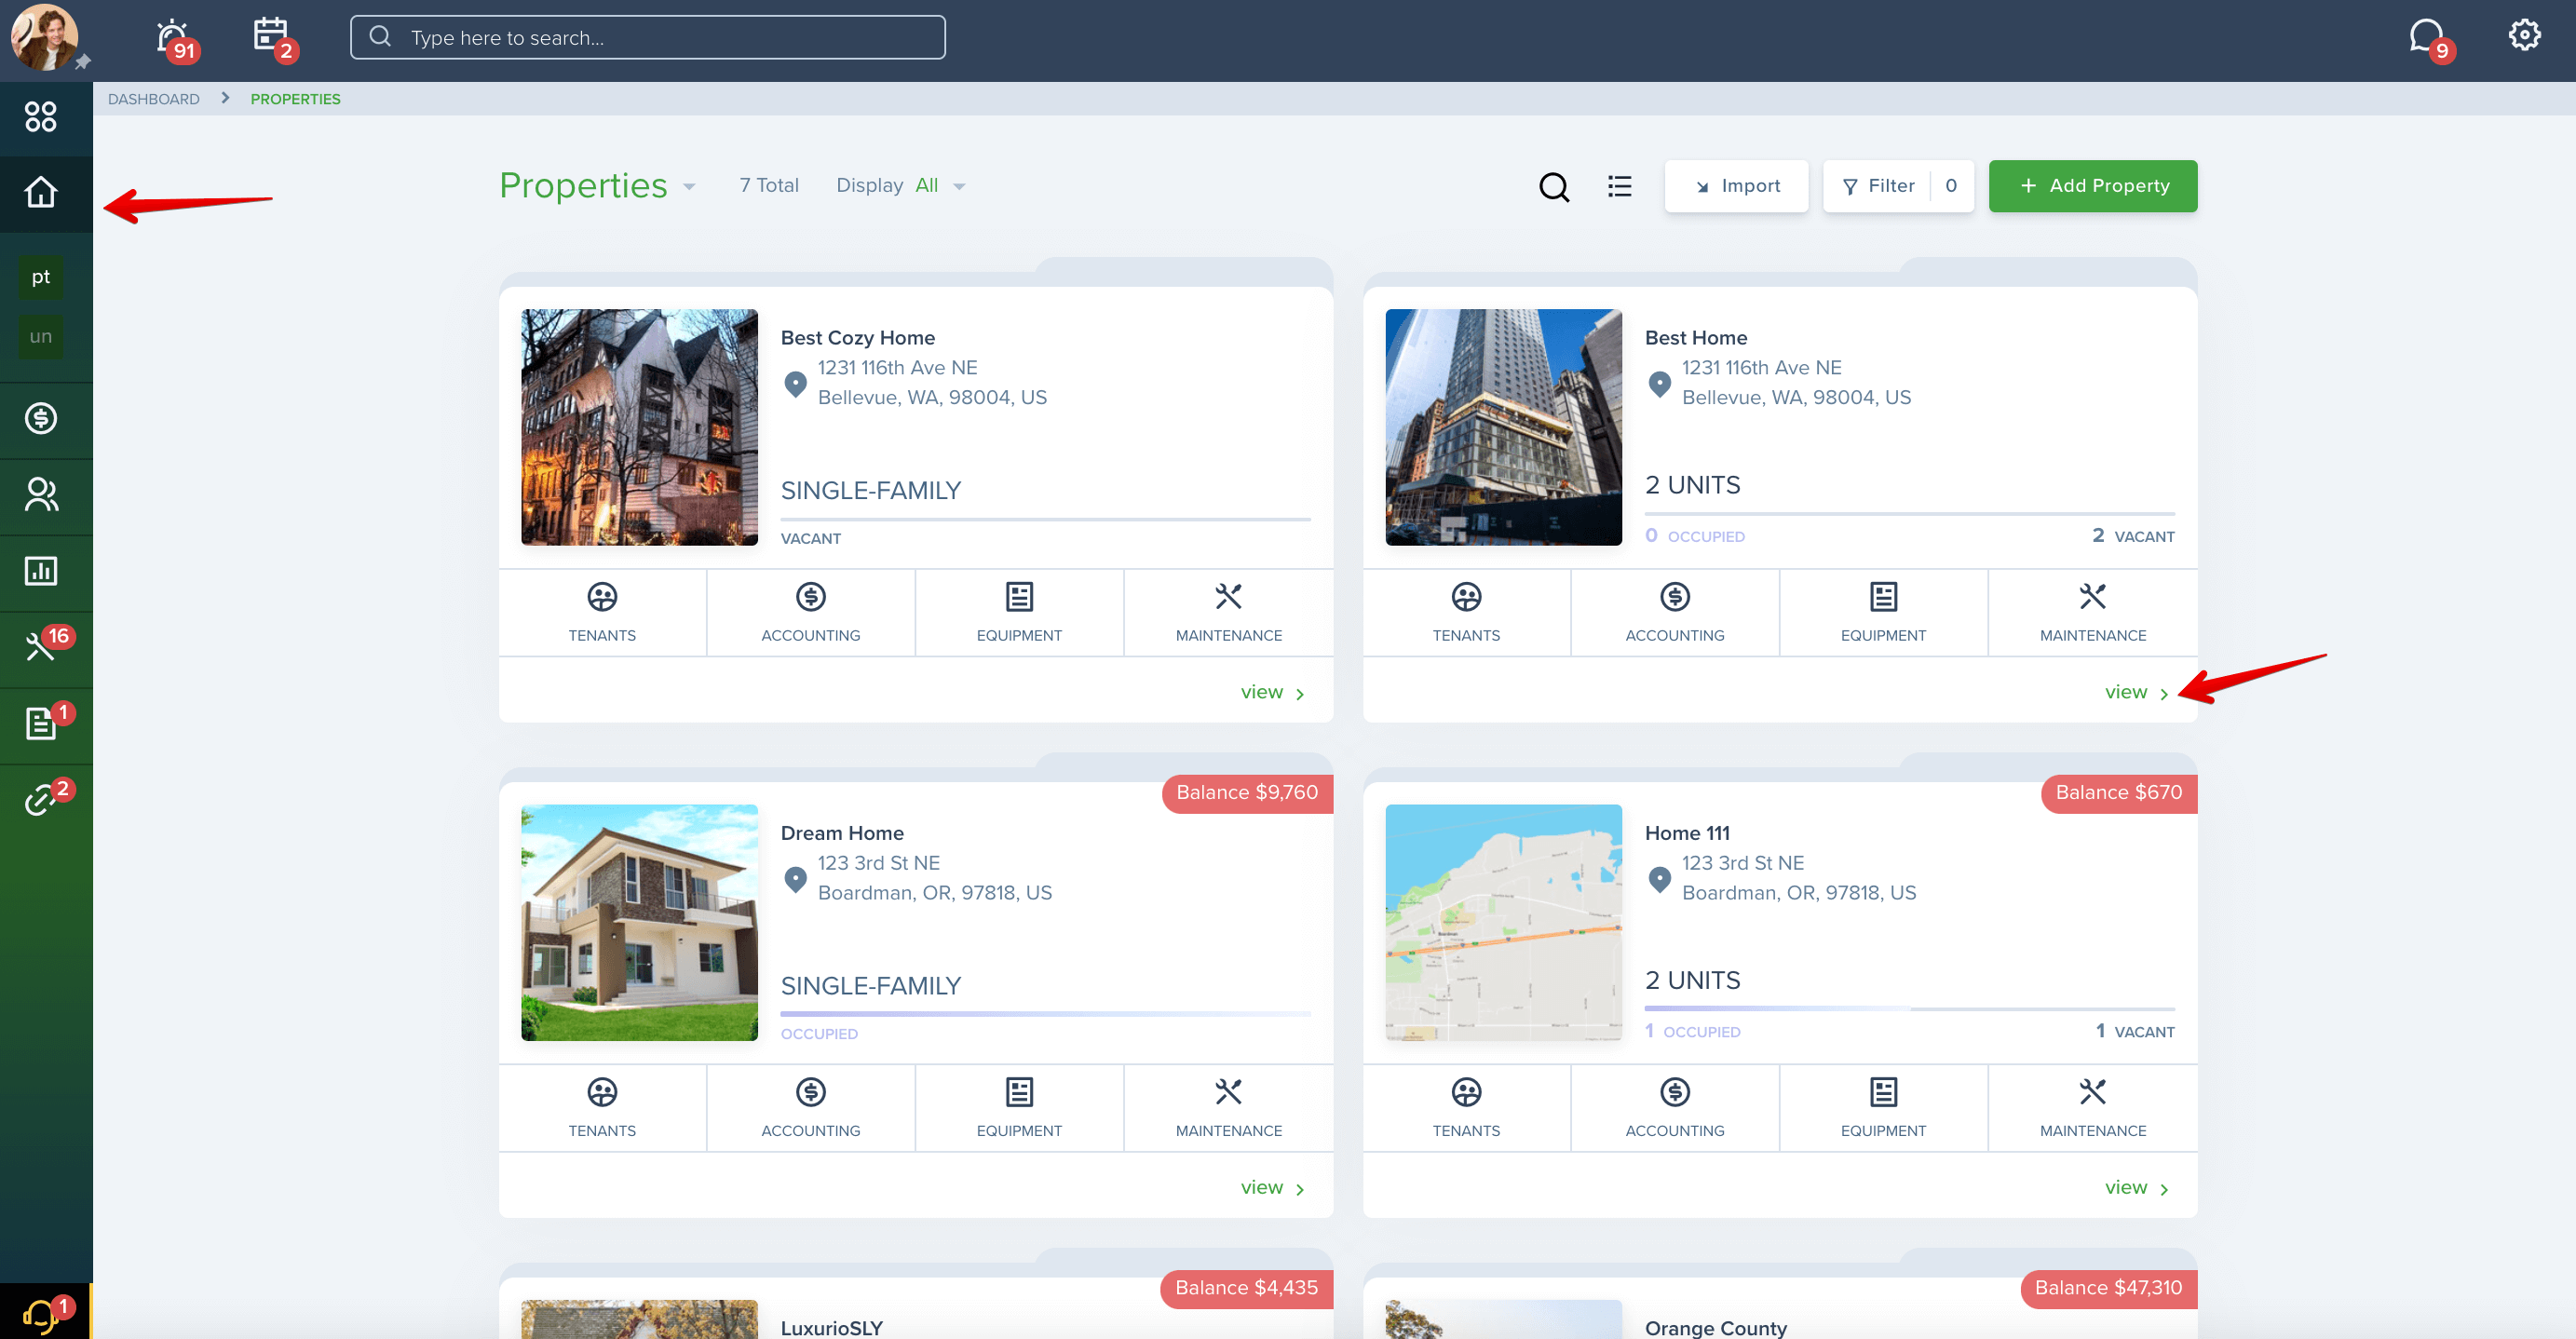Click the 'un' shortcut in sidebar
Viewport: 2576px width, 1339px height.
click(x=40, y=337)
